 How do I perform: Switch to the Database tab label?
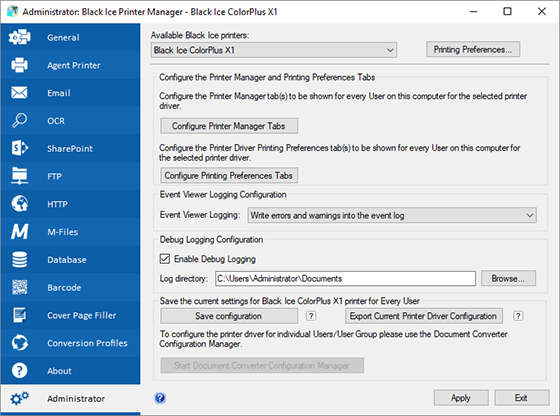coord(67,260)
